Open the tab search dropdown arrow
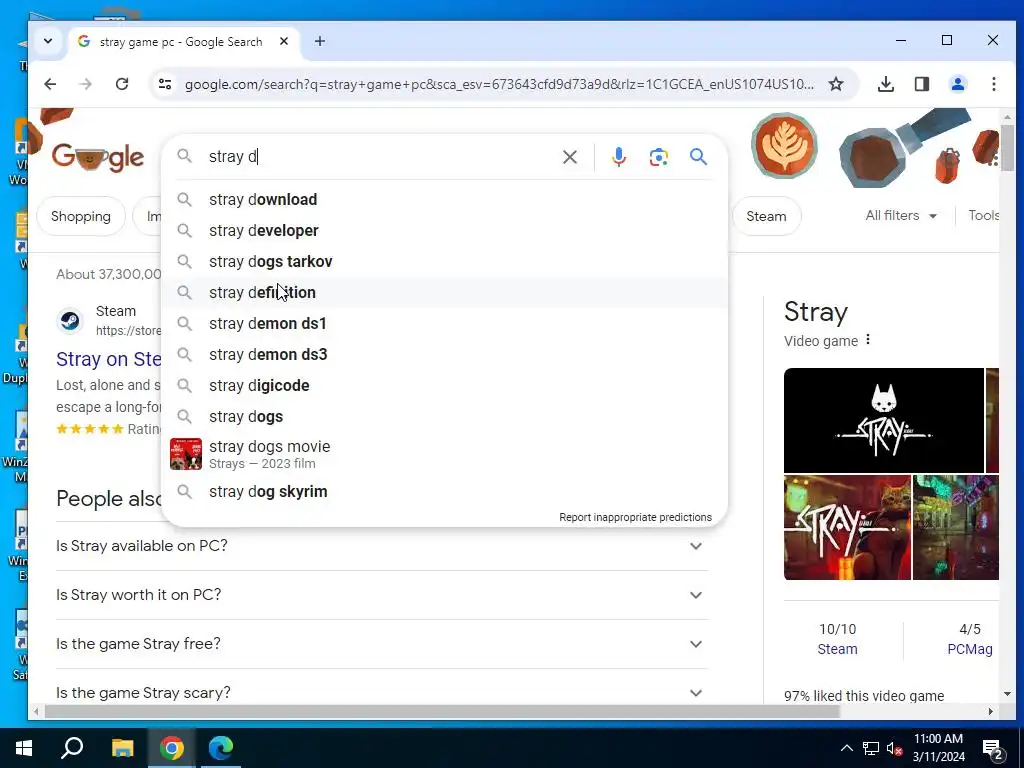Image resolution: width=1024 pixels, height=768 pixels. [48, 41]
